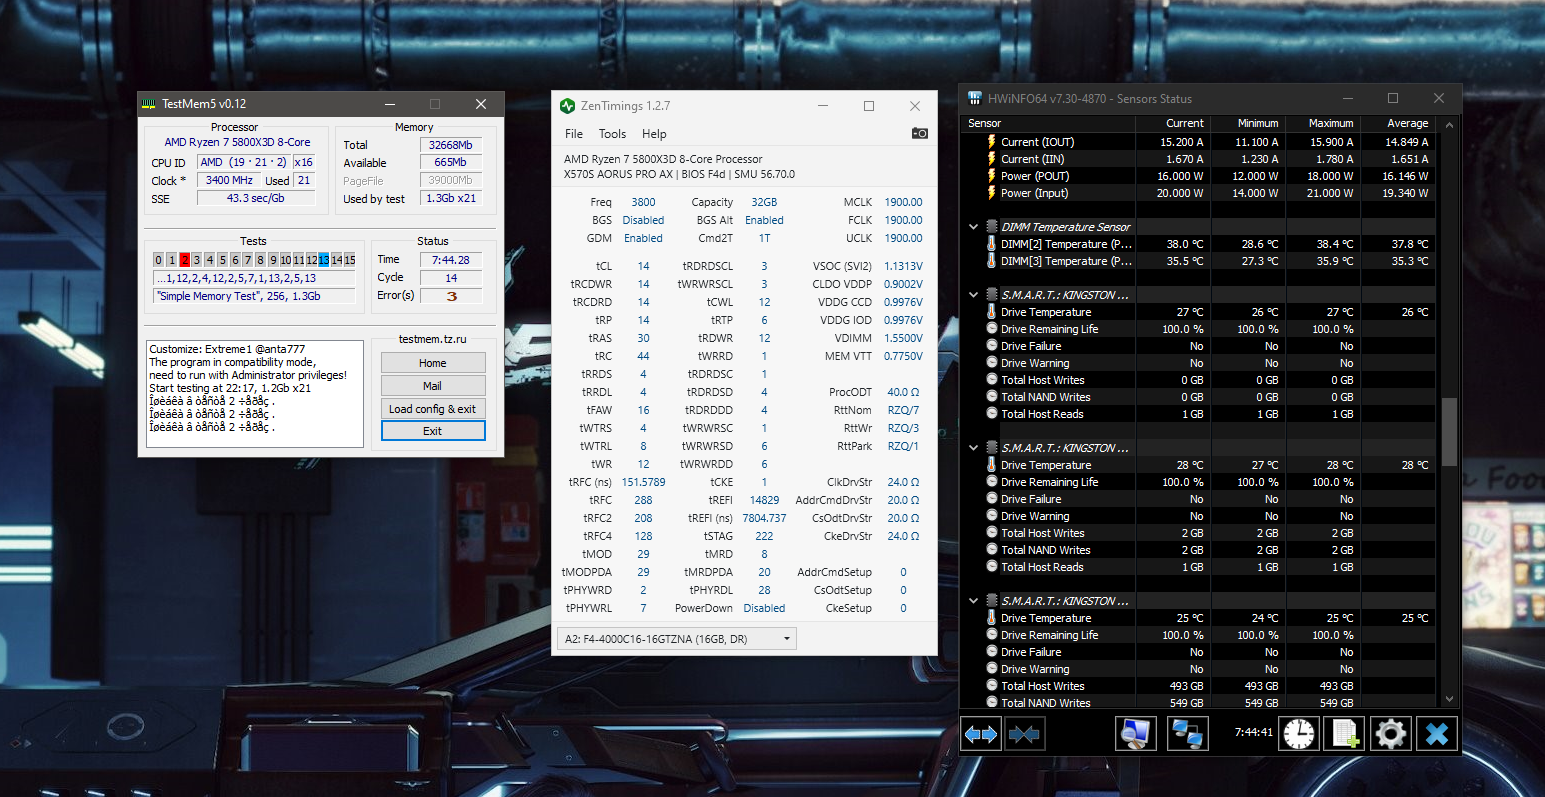1545x797 pixels.
Task: Click the elapsed time 7:44:41 in HWiNFO64
Action: 1253,732
